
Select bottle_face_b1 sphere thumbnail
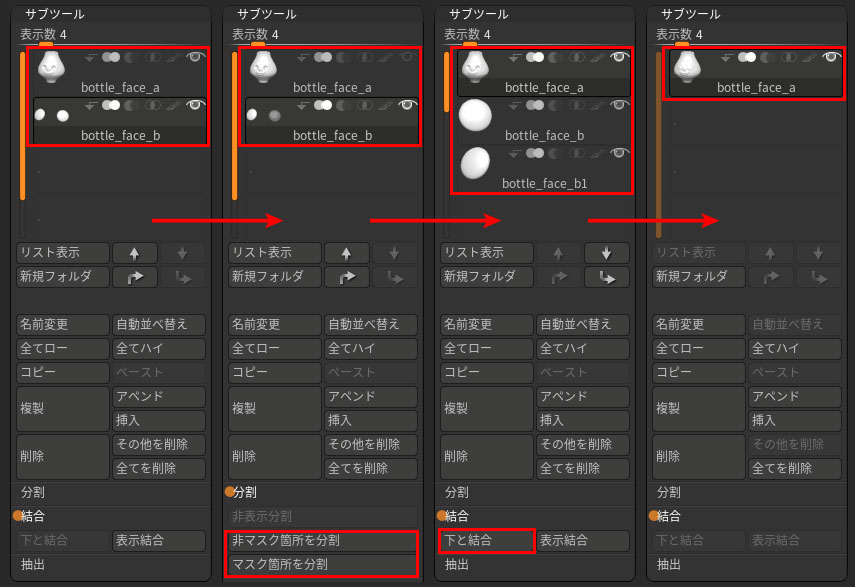475,164
